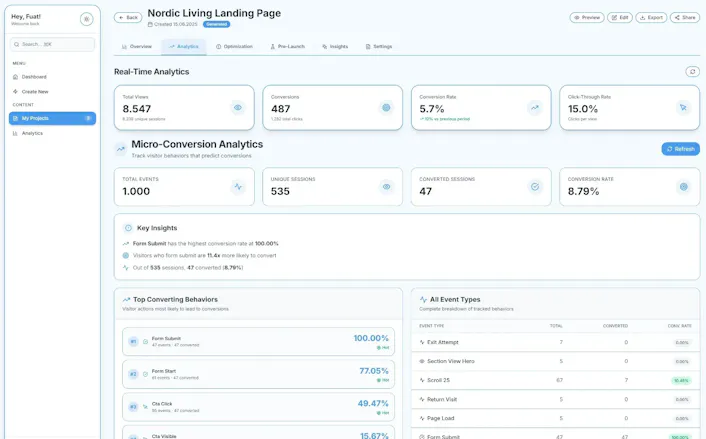
Task: Click the green rate badge on Scroll 25 row
Action: (x=681, y=381)
